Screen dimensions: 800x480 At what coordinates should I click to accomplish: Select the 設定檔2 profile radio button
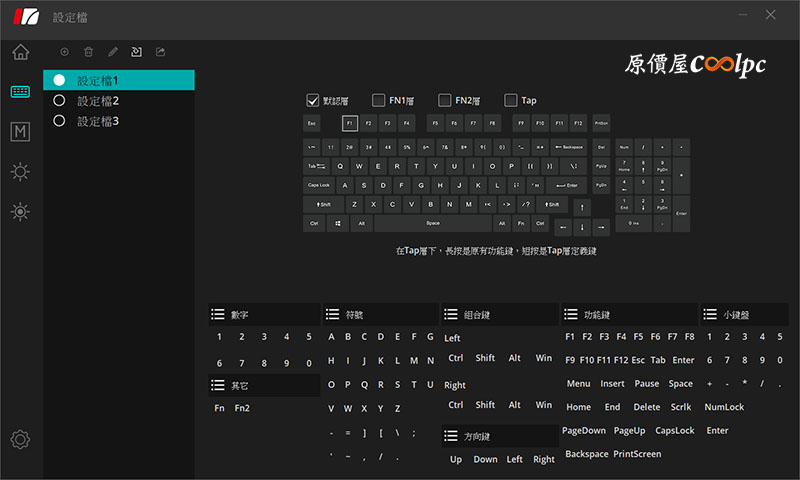click(59, 100)
